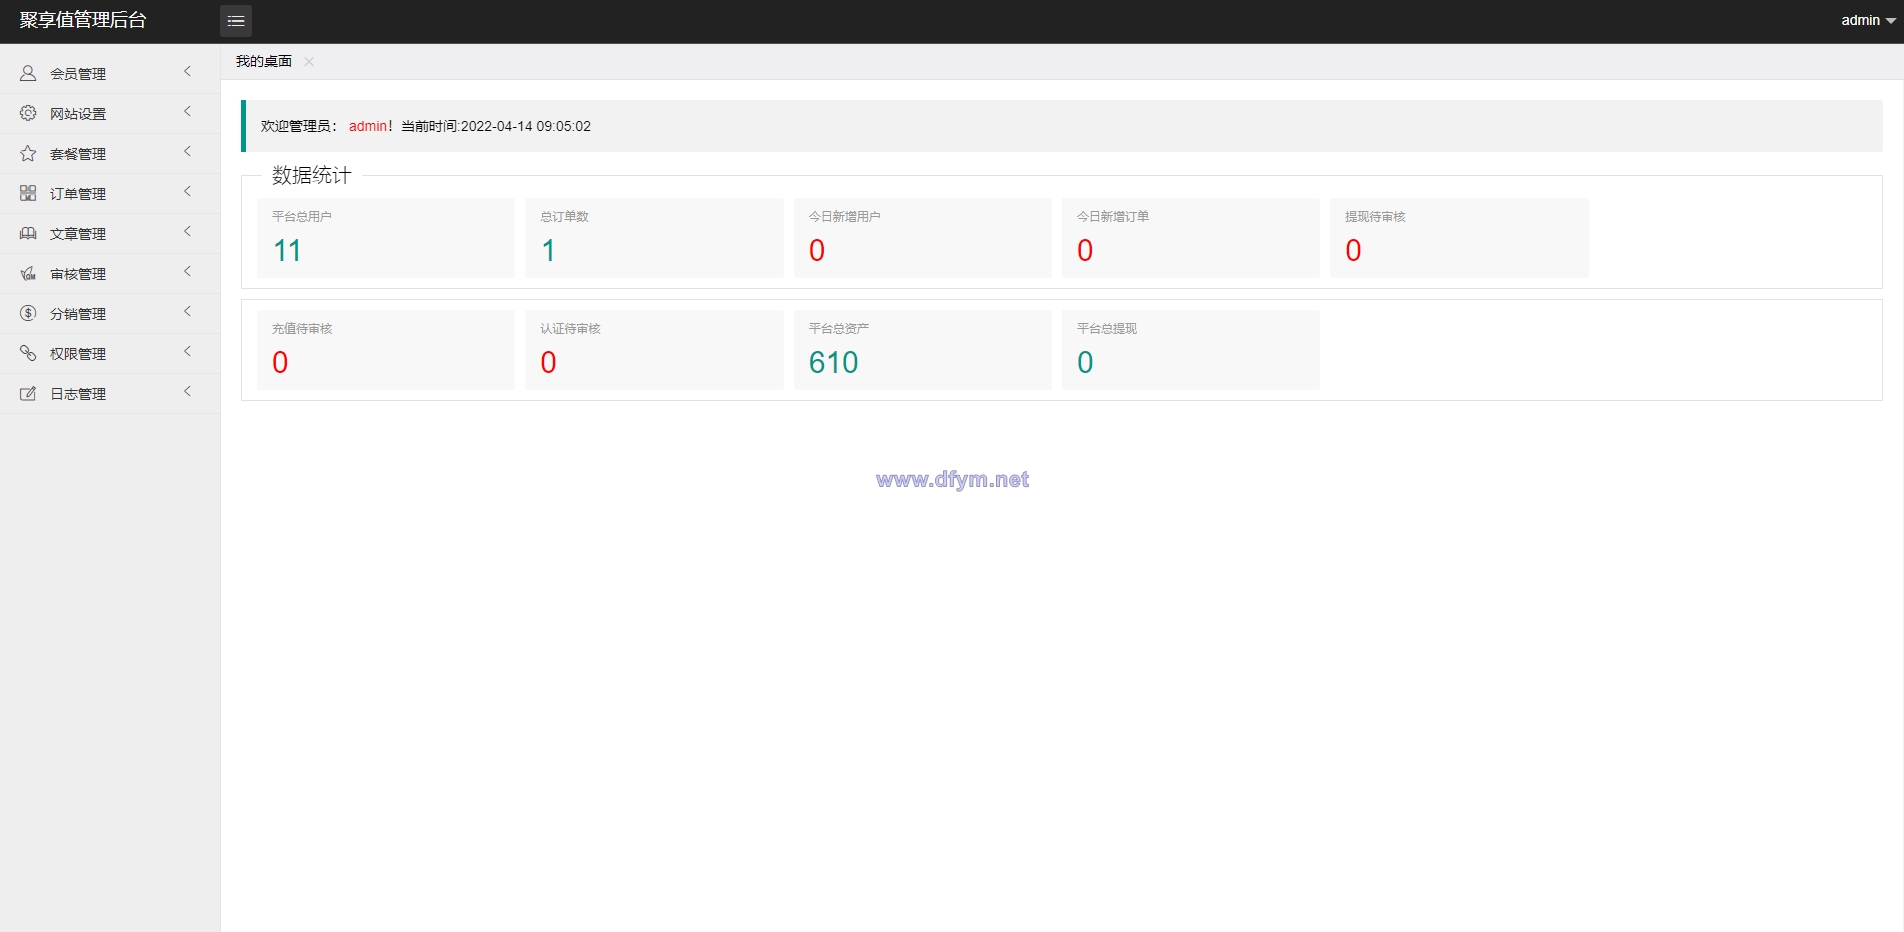Open the 订单管理 menu item
This screenshot has width=1904, height=932.
(110, 193)
